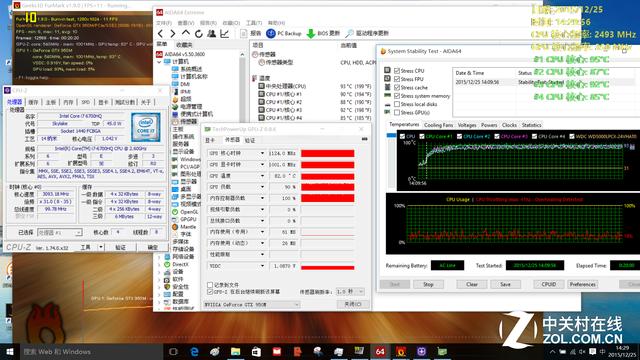The image size is (640, 360).
Task: Enable Stress local disks checkbox
Action: [x=397, y=104]
